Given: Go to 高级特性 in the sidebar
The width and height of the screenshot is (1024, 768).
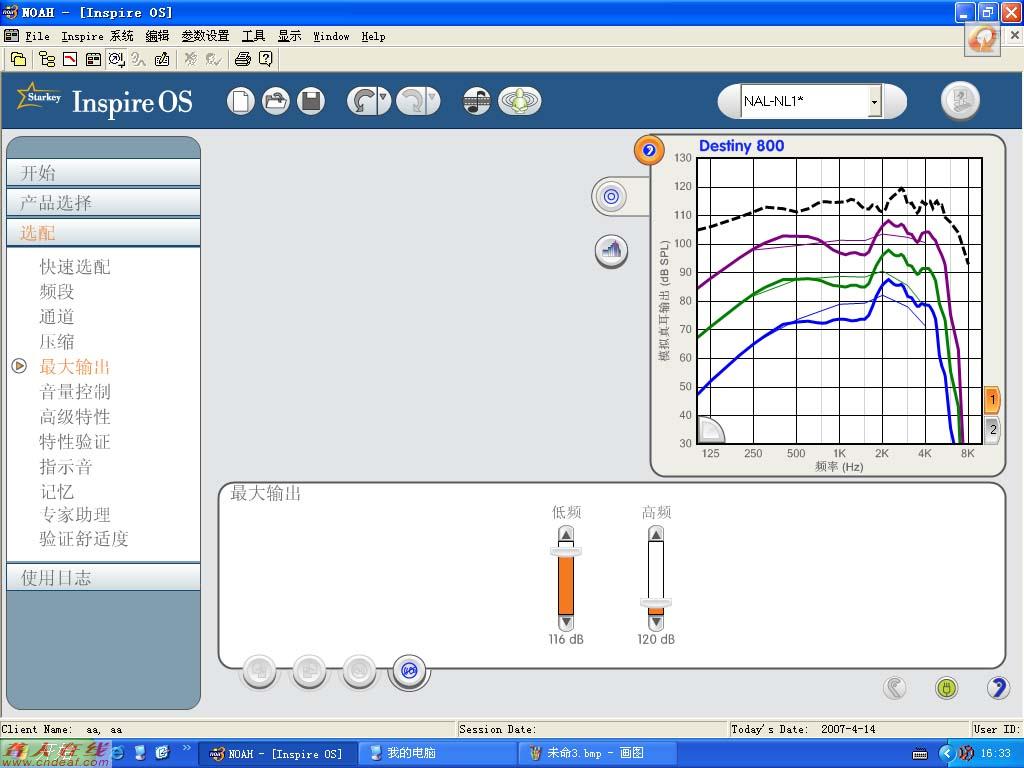Looking at the screenshot, I should (x=75, y=417).
